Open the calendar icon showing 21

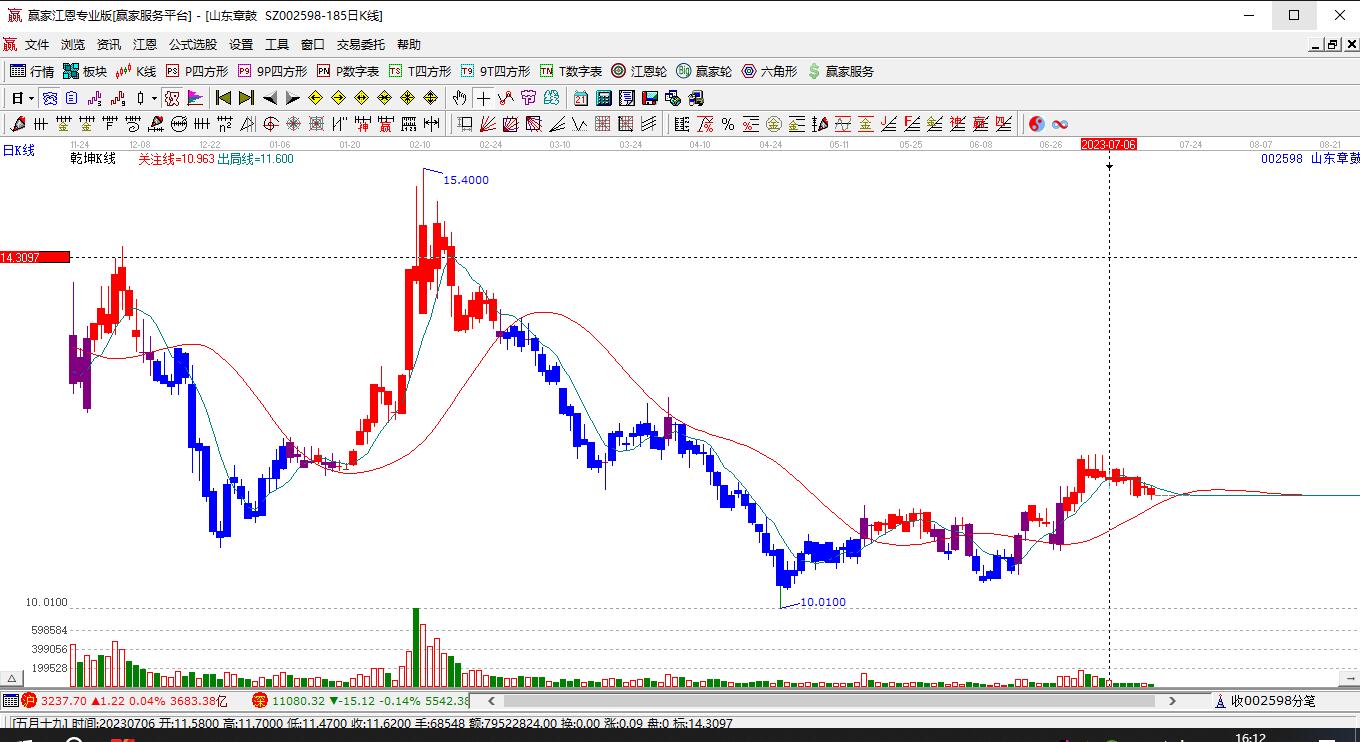[x=581, y=98]
